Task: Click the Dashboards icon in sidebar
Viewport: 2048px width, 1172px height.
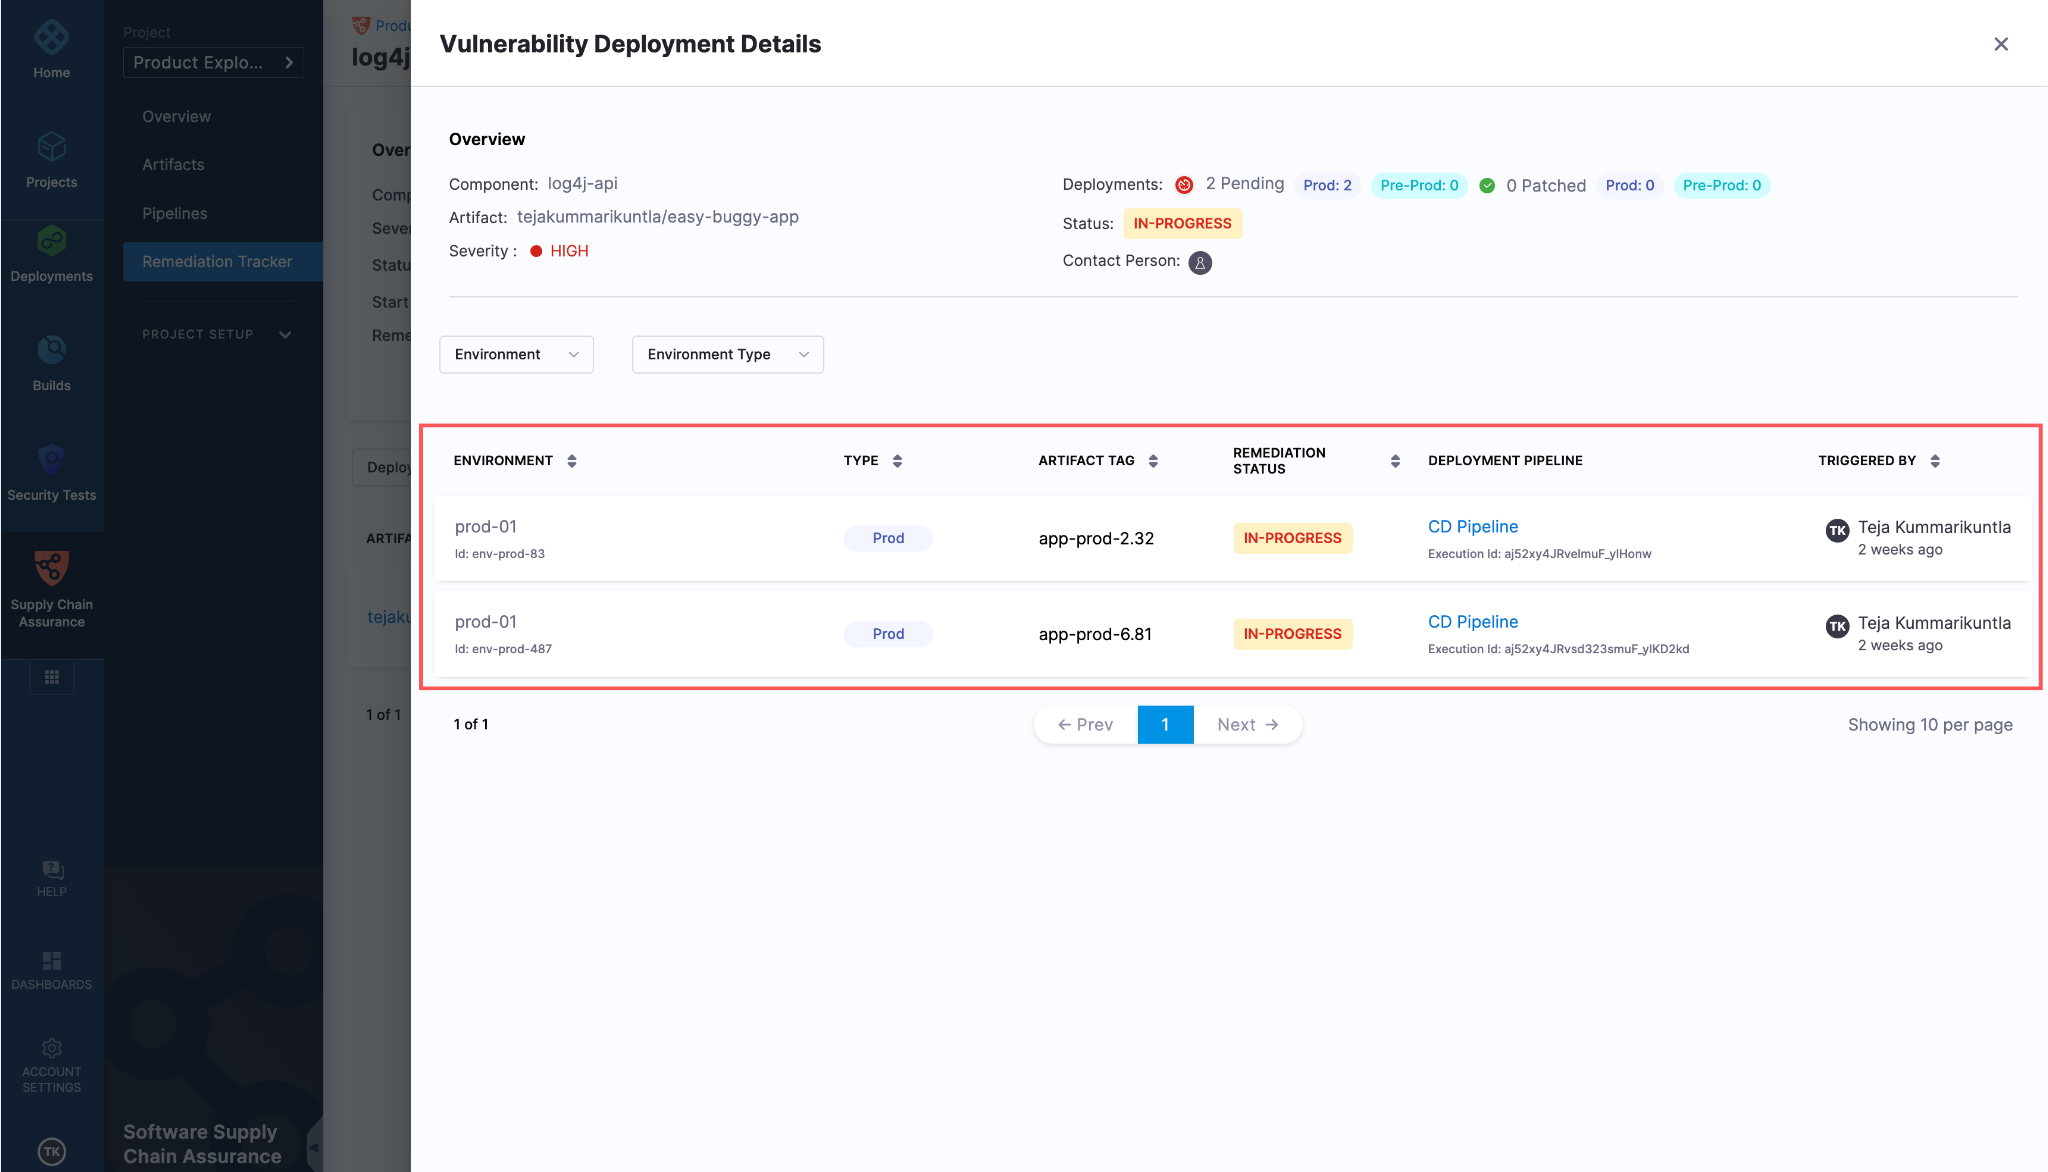Action: pos(52,961)
